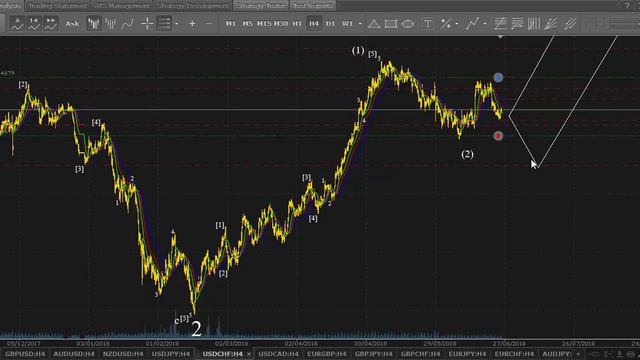Open the Strategy Tester tab
Viewport: 640px width, 360px height.
click(x=261, y=5)
